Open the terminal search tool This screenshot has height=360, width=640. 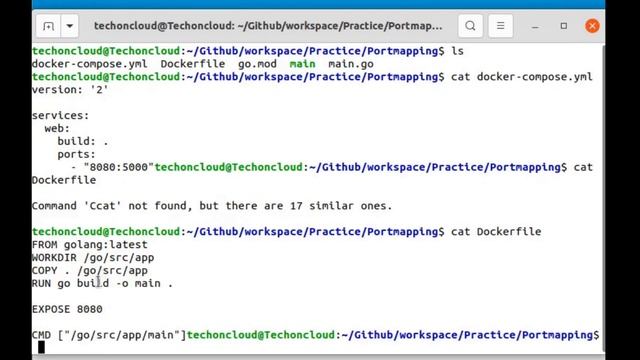point(470,26)
